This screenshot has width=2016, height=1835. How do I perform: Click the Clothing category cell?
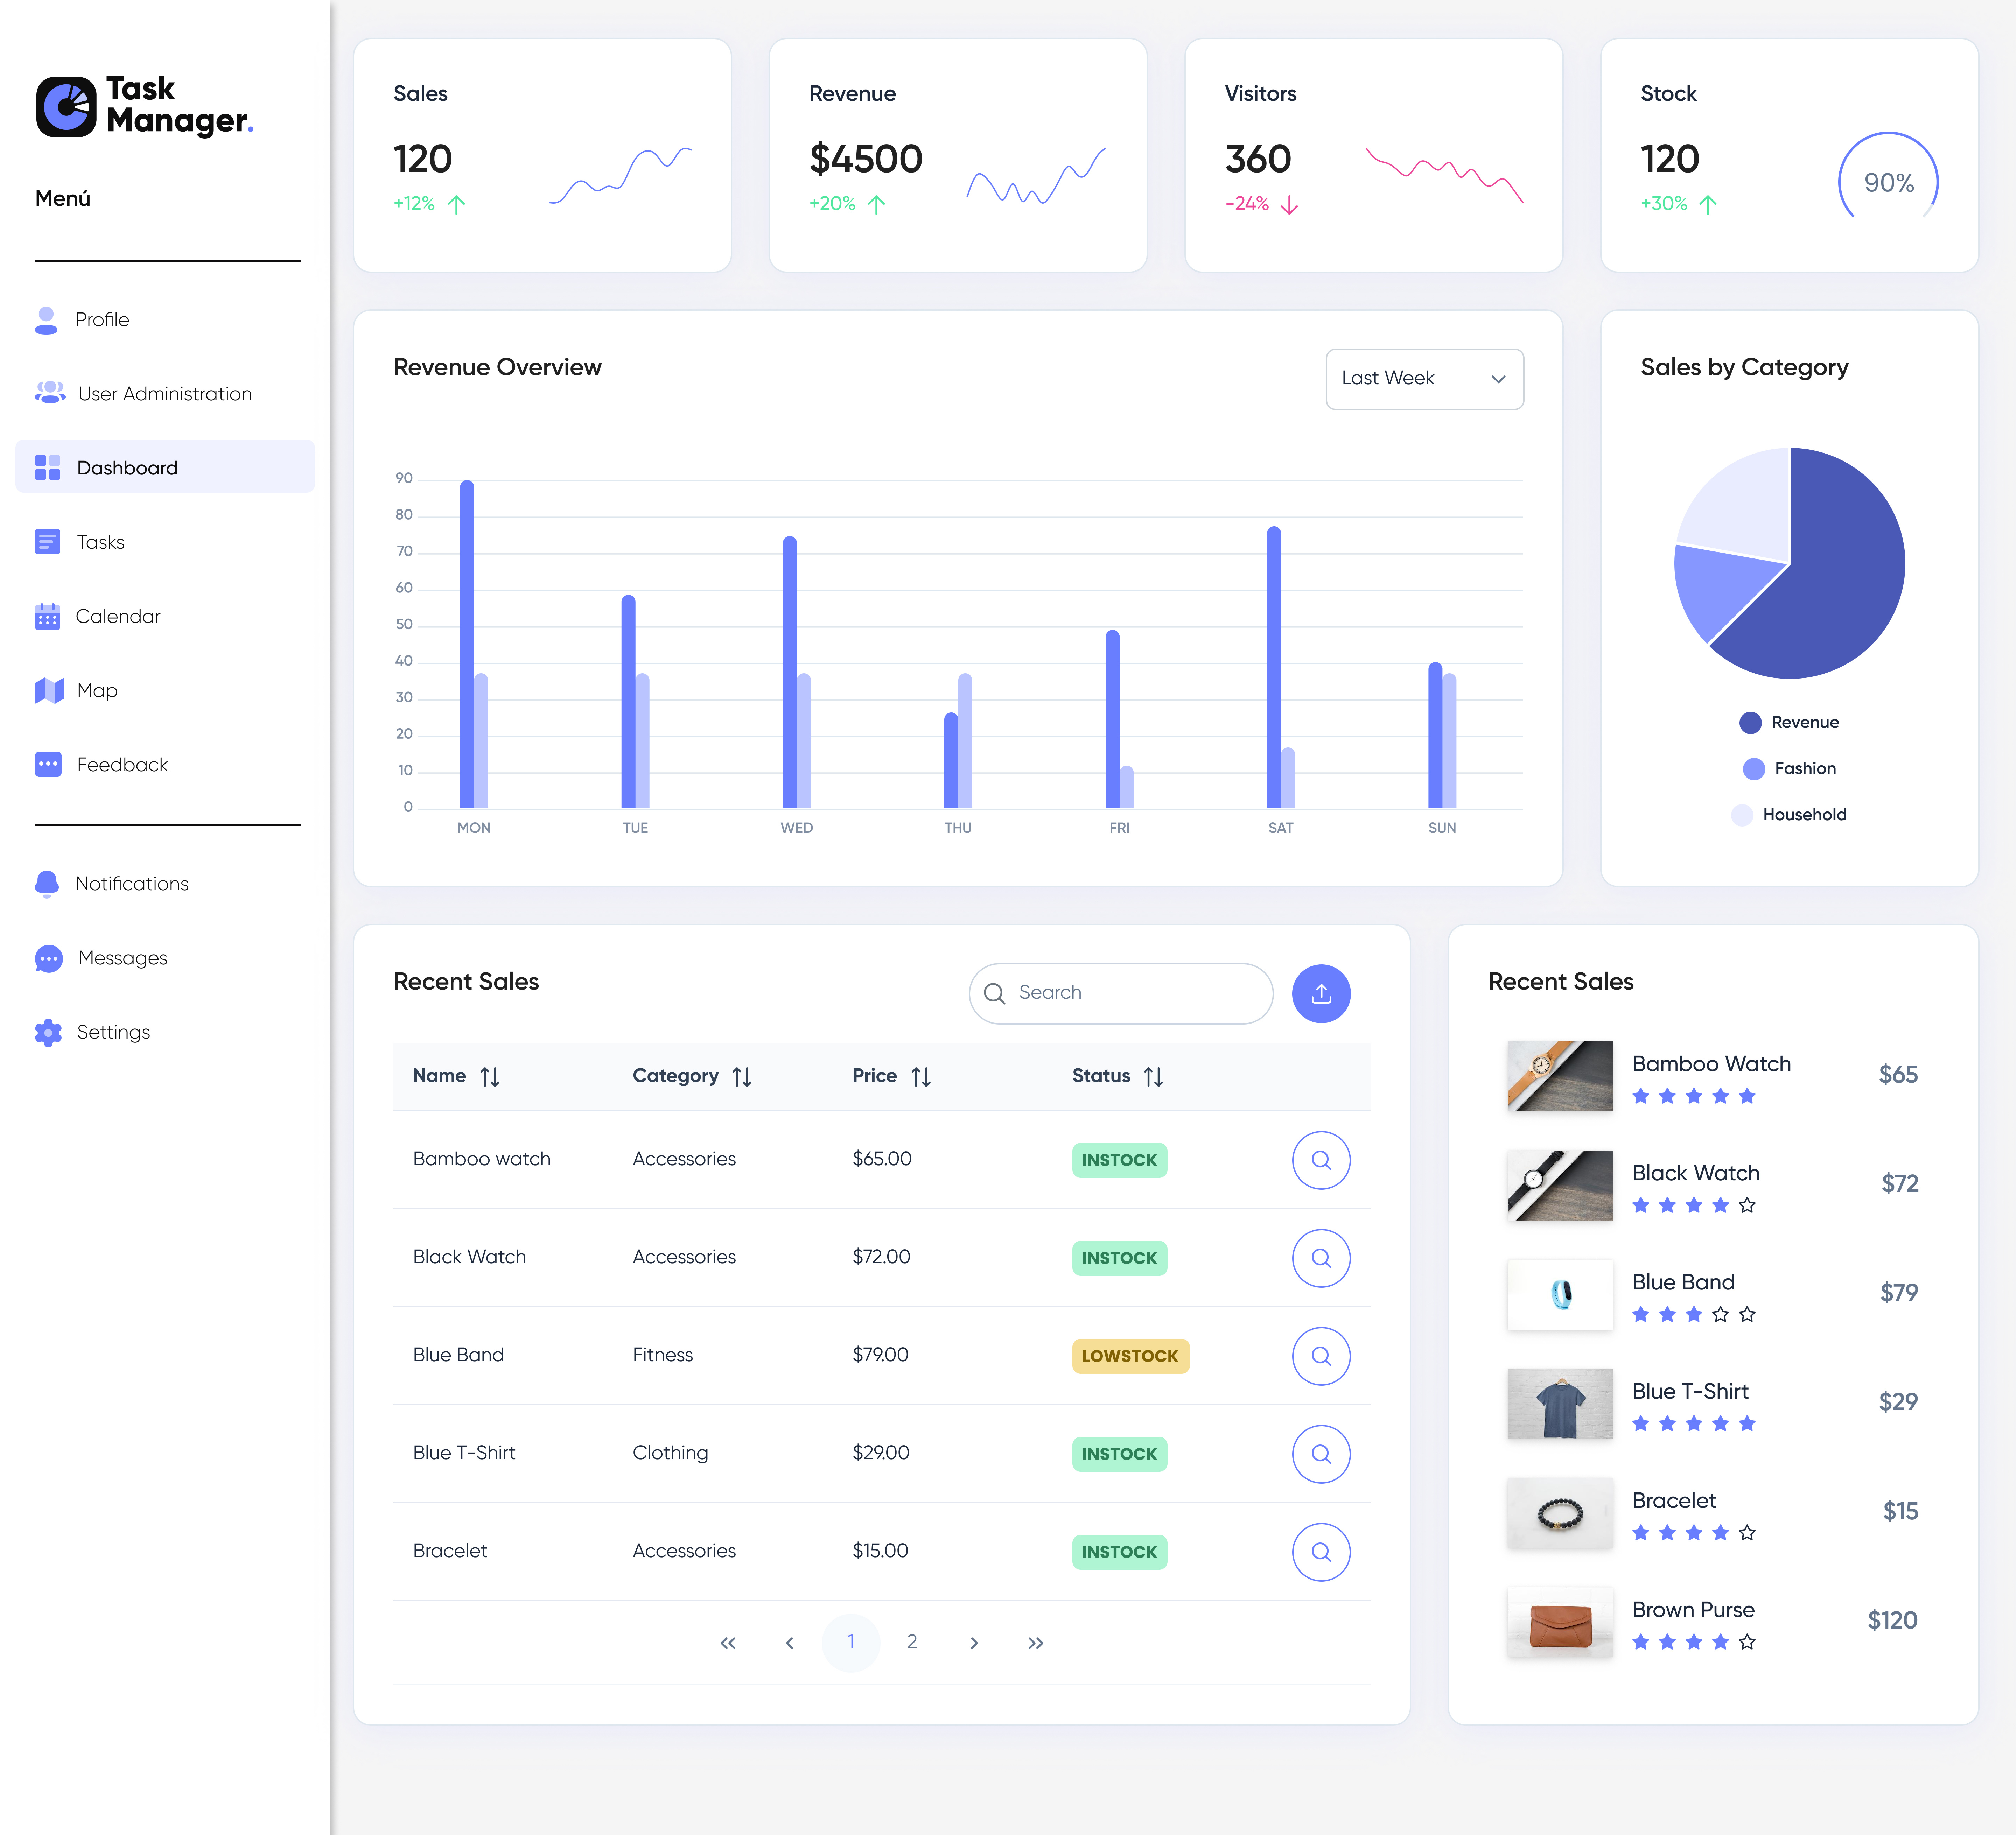670,1453
